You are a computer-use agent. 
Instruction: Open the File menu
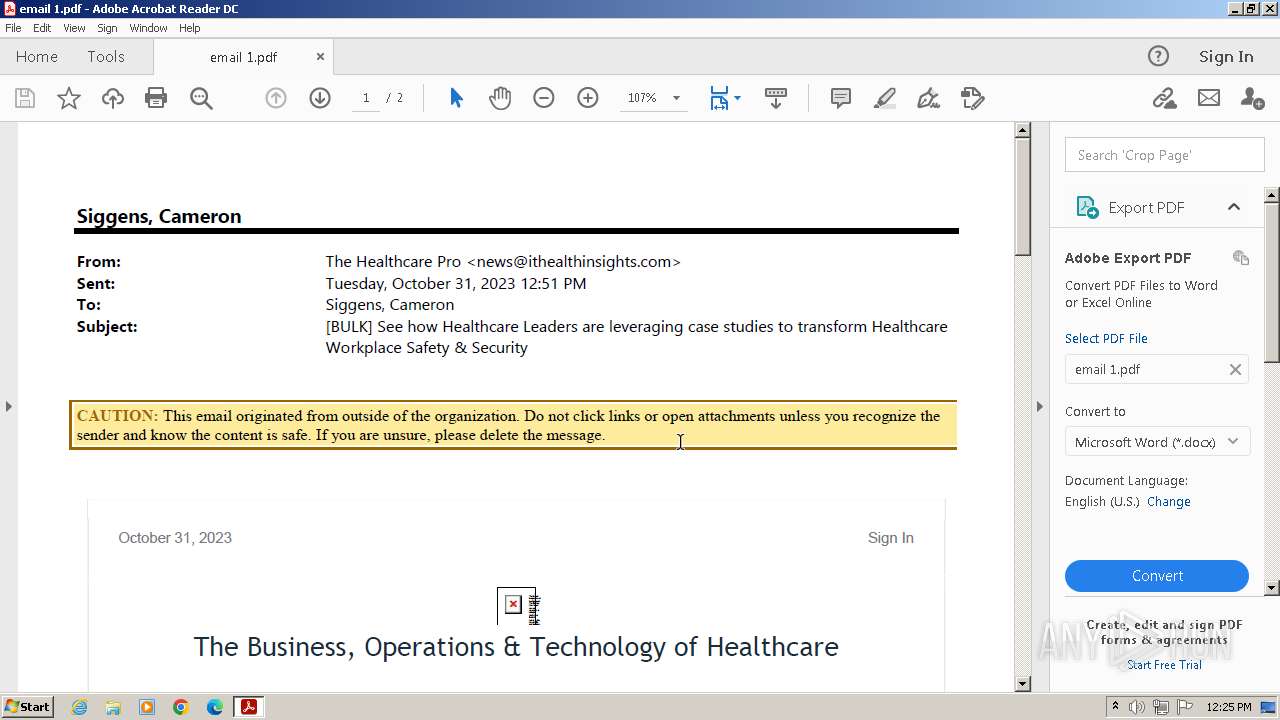[13, 28]
